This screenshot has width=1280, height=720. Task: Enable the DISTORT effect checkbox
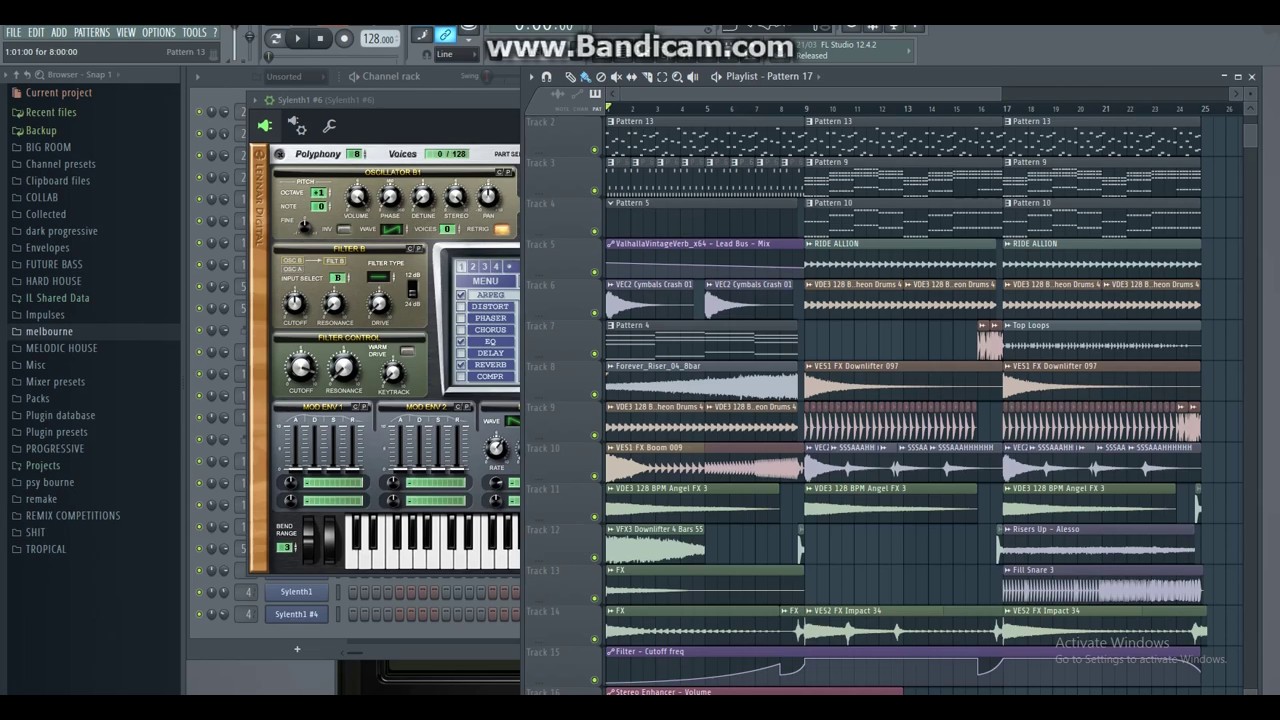(x=461, y=306)
